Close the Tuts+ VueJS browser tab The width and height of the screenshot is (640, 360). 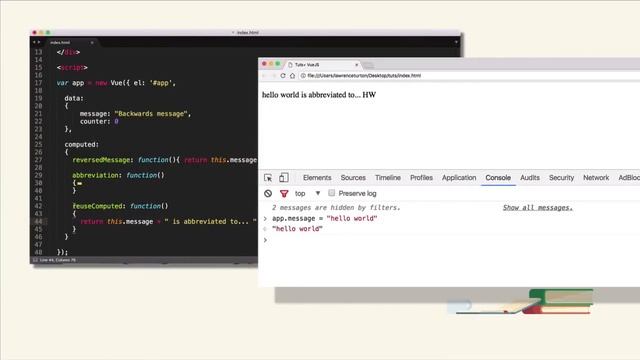coord(356,64)
